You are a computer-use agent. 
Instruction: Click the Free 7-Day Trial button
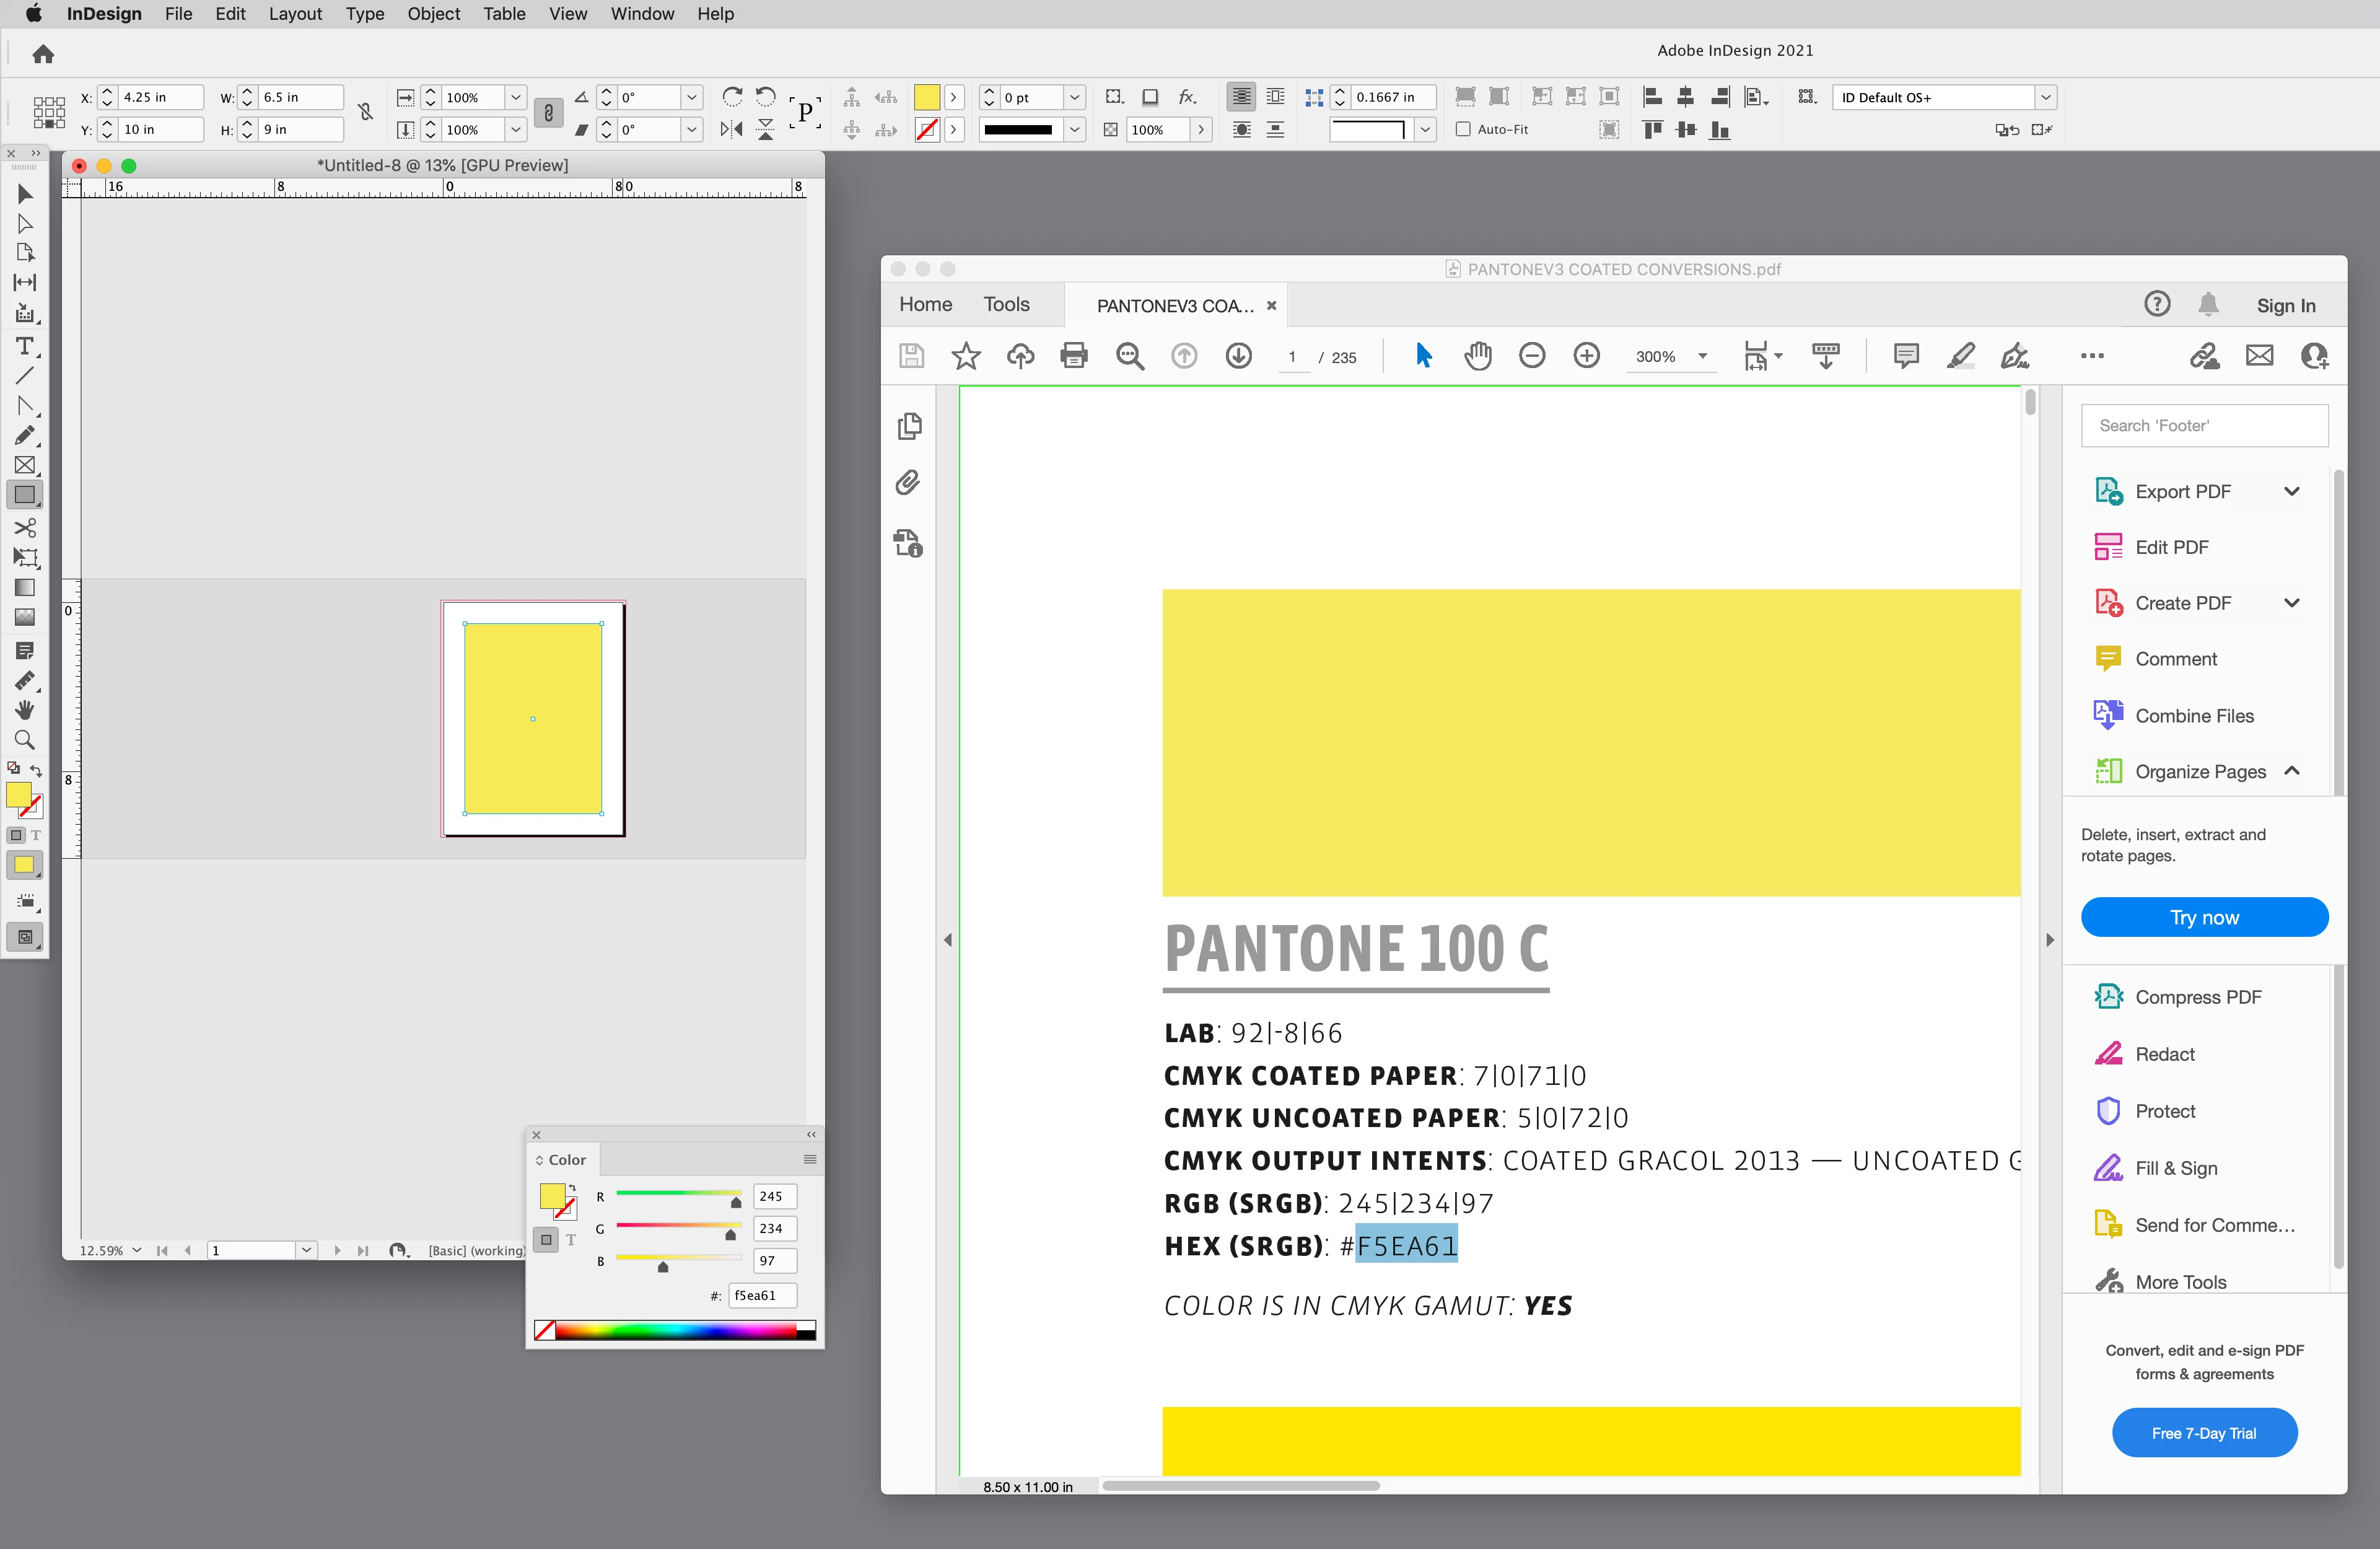[2204, 1433]
